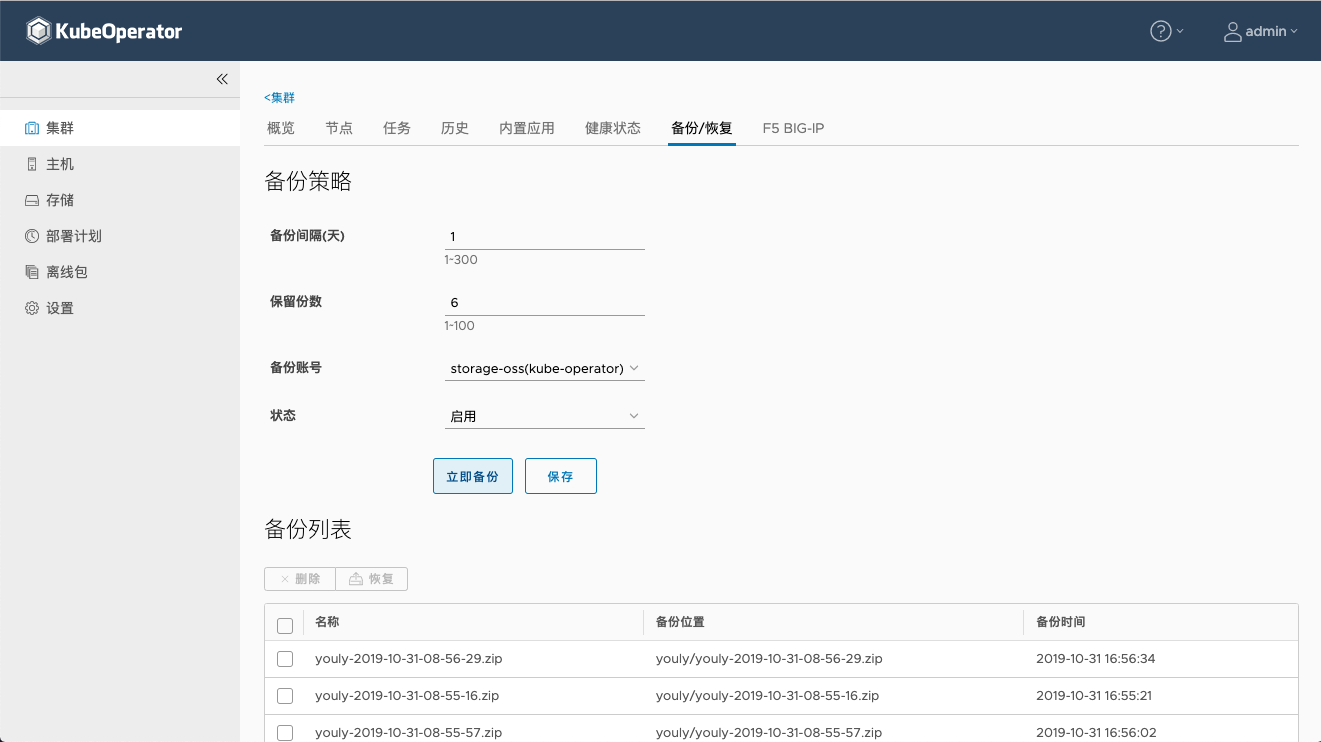Check the row for youly-2019-10-31-08-55-16.zip

pyautogui.click(x=285, y=695)
